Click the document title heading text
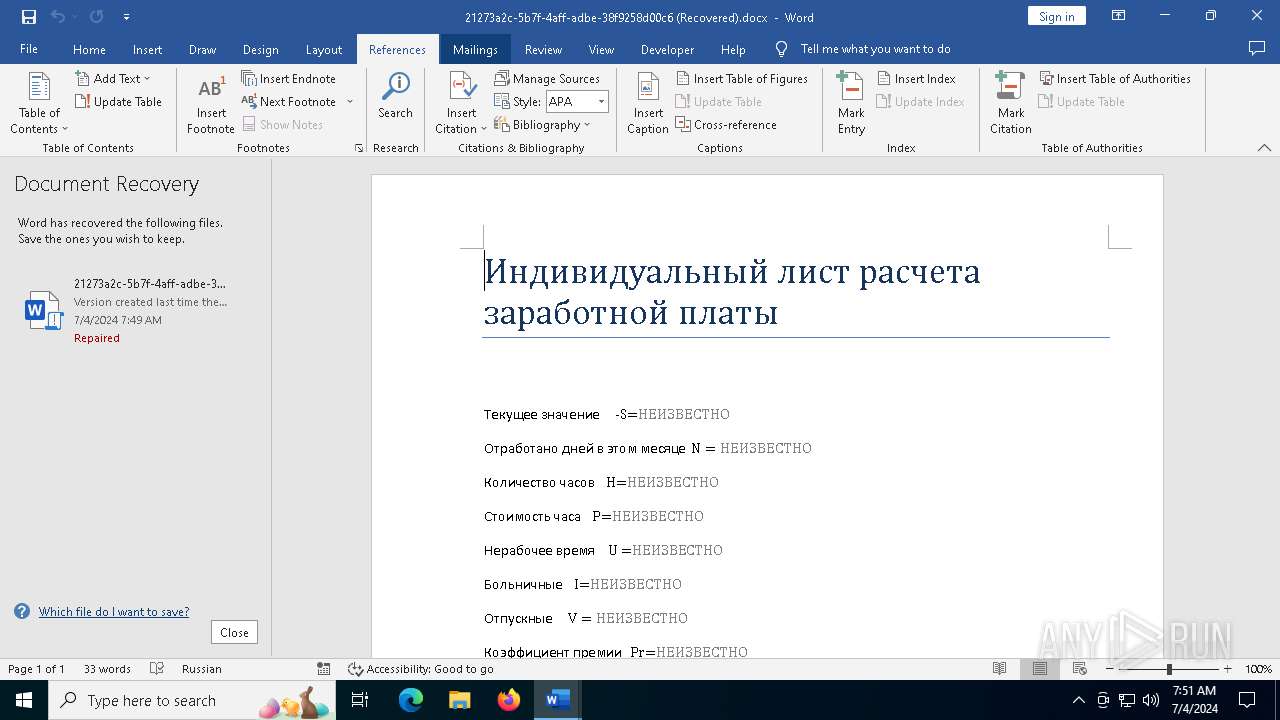 [732, 292]
